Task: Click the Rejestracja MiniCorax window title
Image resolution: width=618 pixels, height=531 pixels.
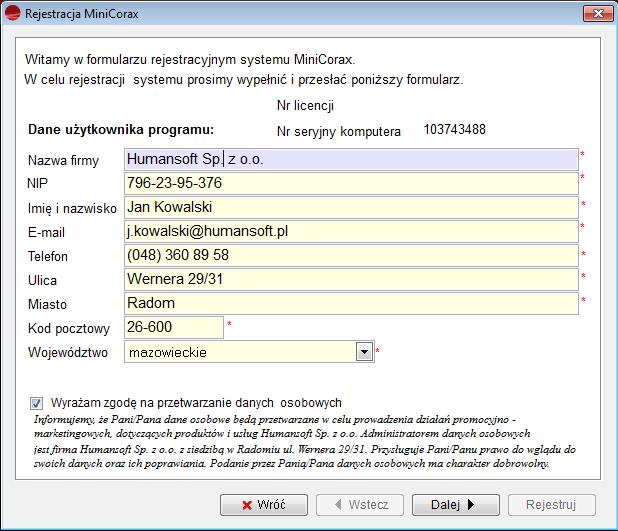Action: click(82, 14)
